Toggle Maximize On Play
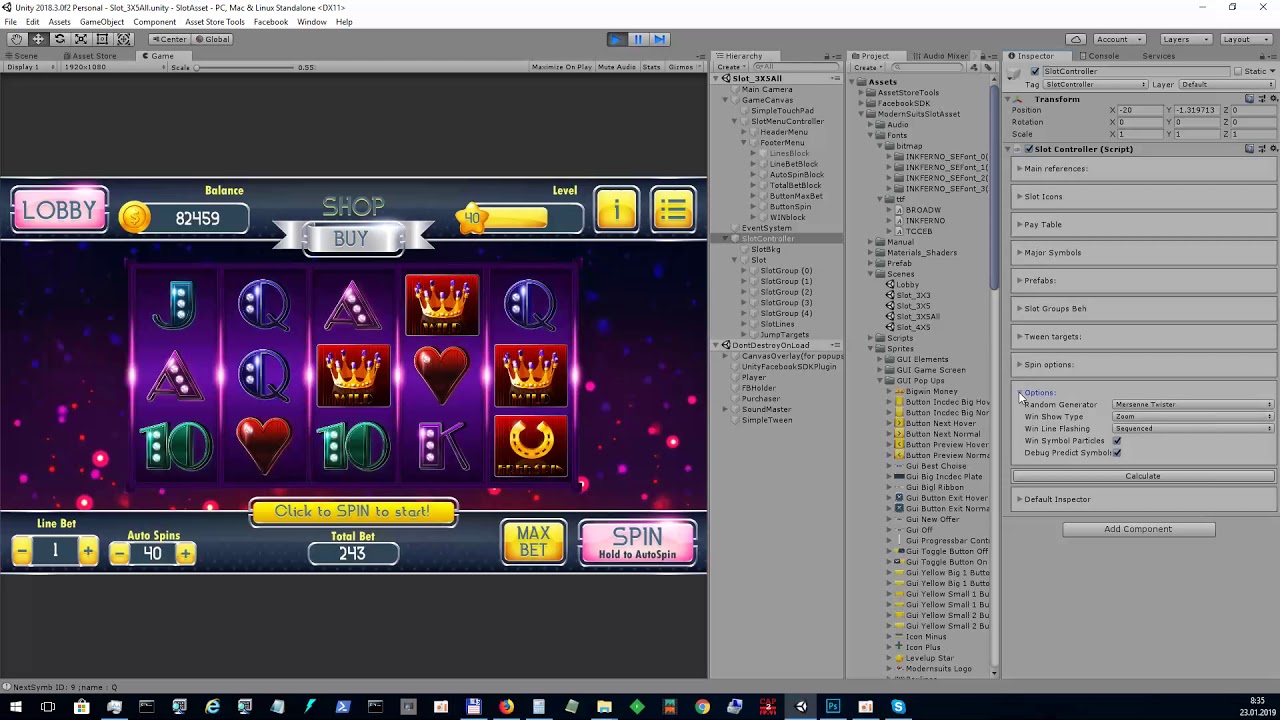This screenshot has width=1280, height=720. (562, 67)
